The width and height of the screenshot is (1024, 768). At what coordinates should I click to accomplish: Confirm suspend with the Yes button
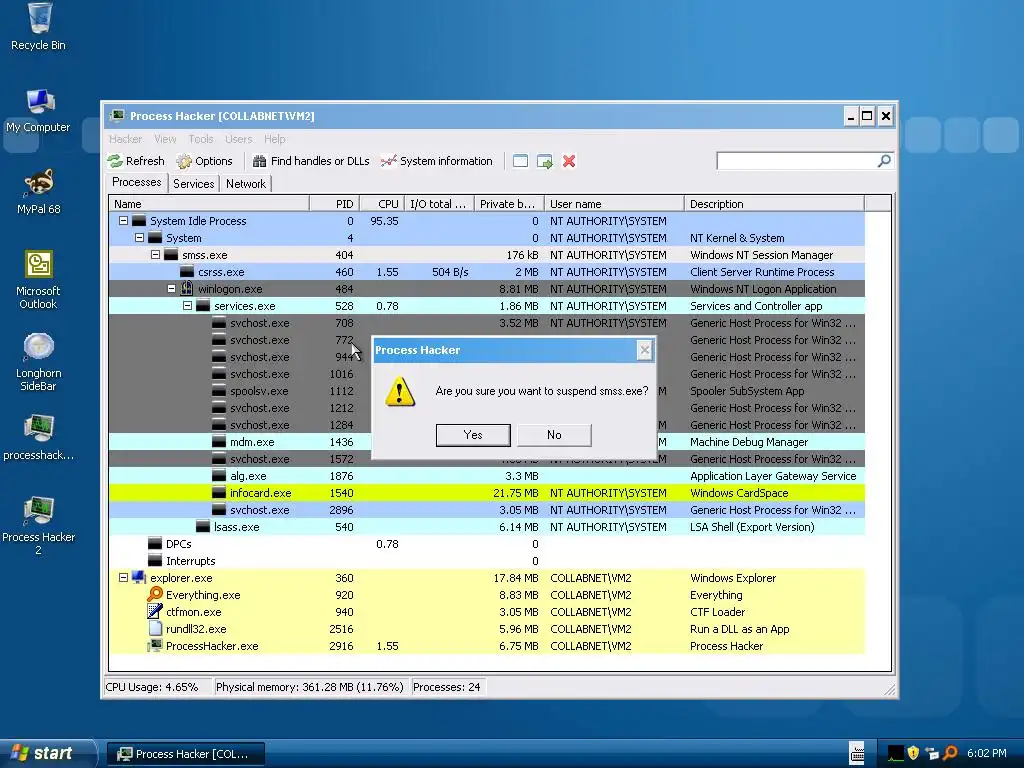[473, 435]
